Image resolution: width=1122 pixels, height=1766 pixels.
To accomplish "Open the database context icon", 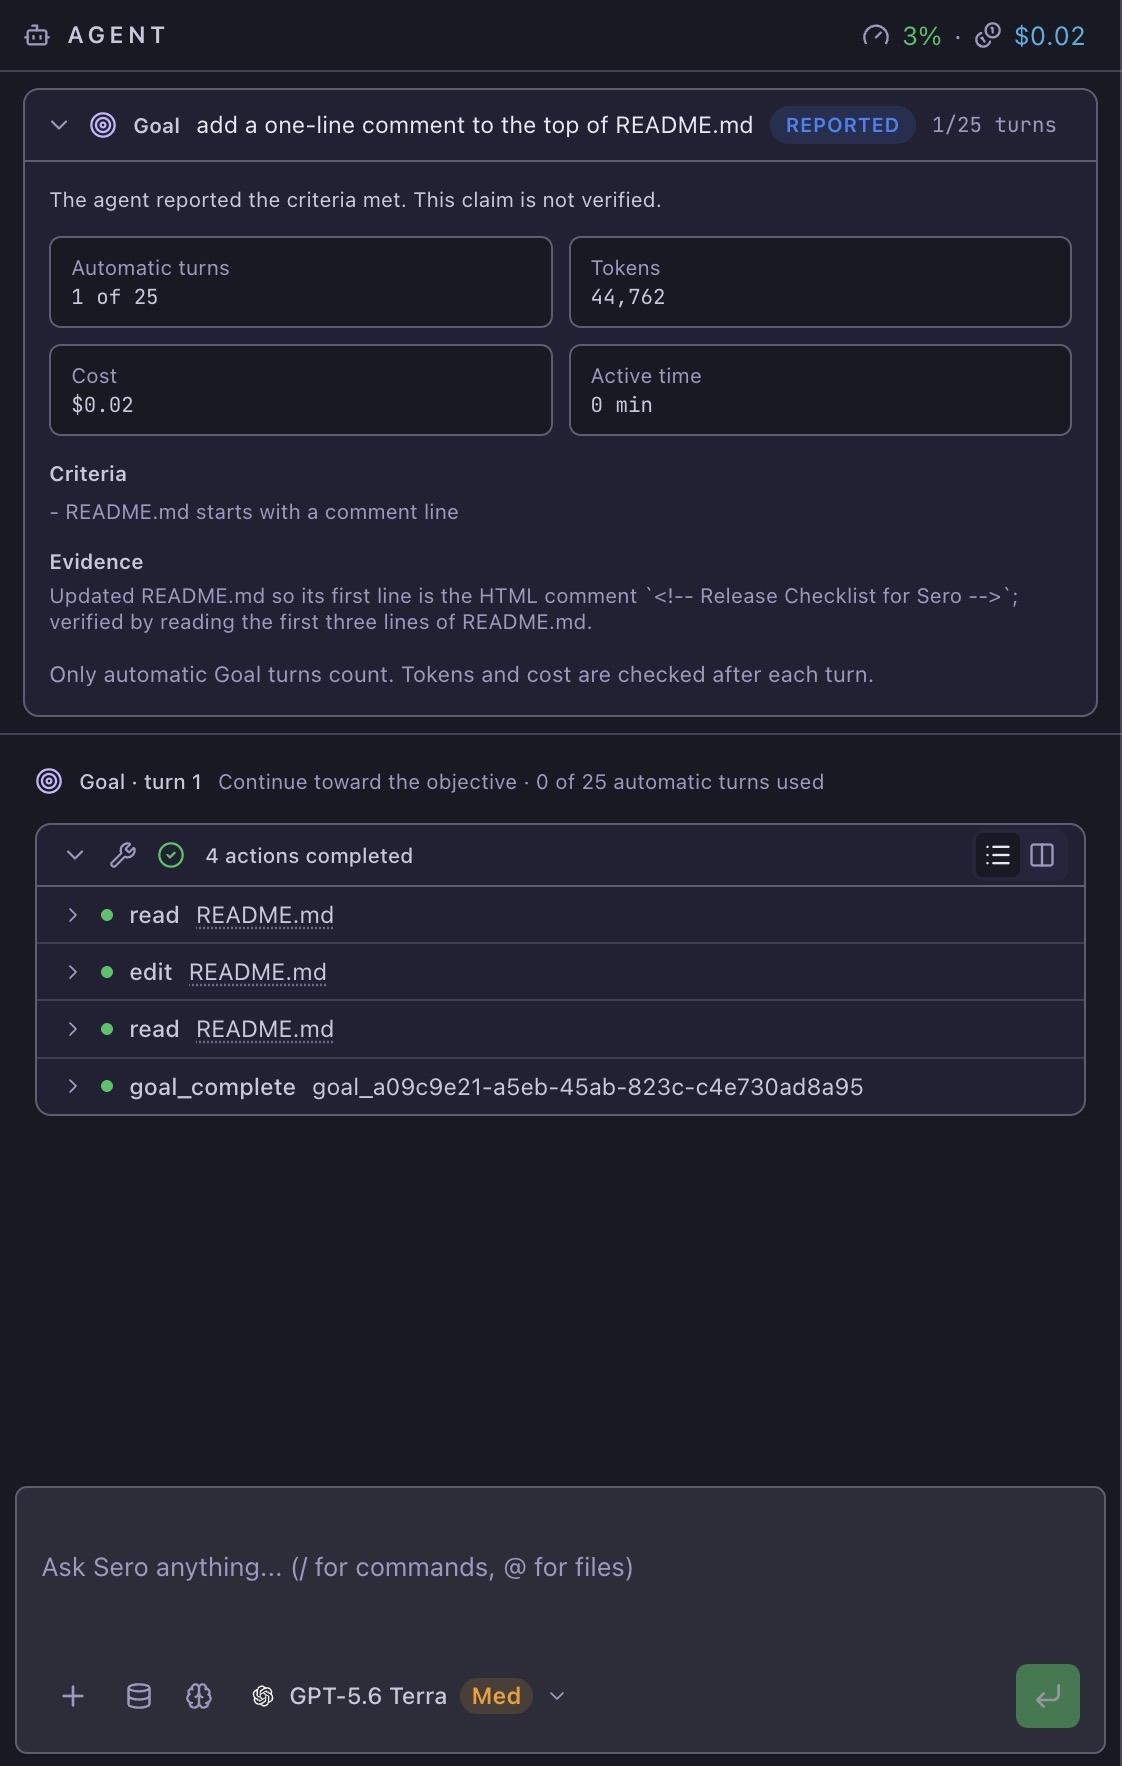I will [x=139, y=1696].
